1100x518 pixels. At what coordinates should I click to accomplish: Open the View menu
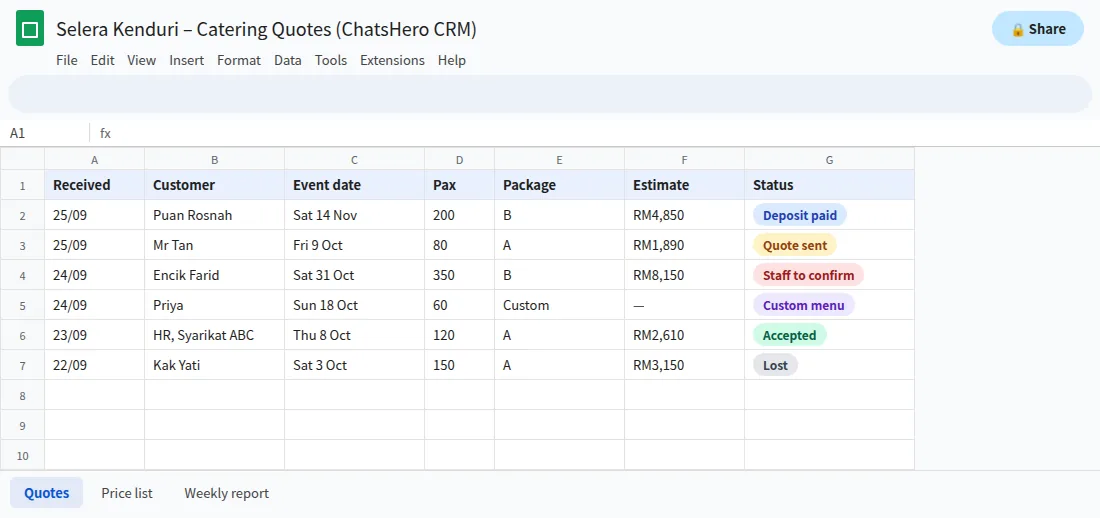pos(142,60)
